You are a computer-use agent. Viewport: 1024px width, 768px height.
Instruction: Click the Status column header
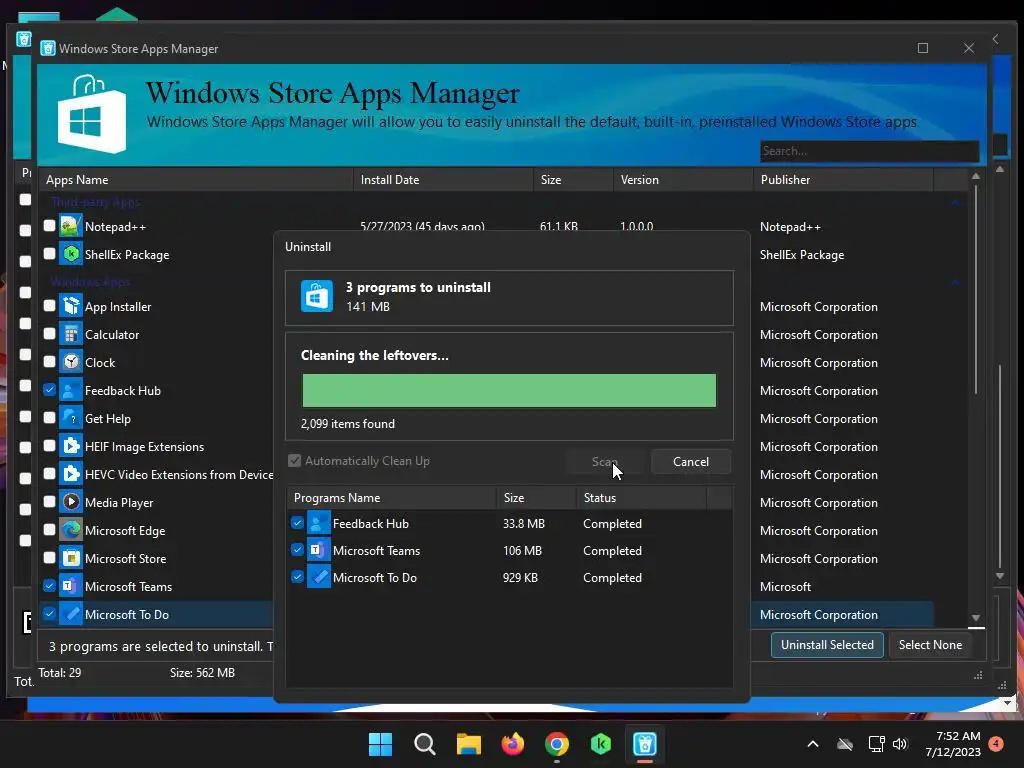click(x=641, y=498)
